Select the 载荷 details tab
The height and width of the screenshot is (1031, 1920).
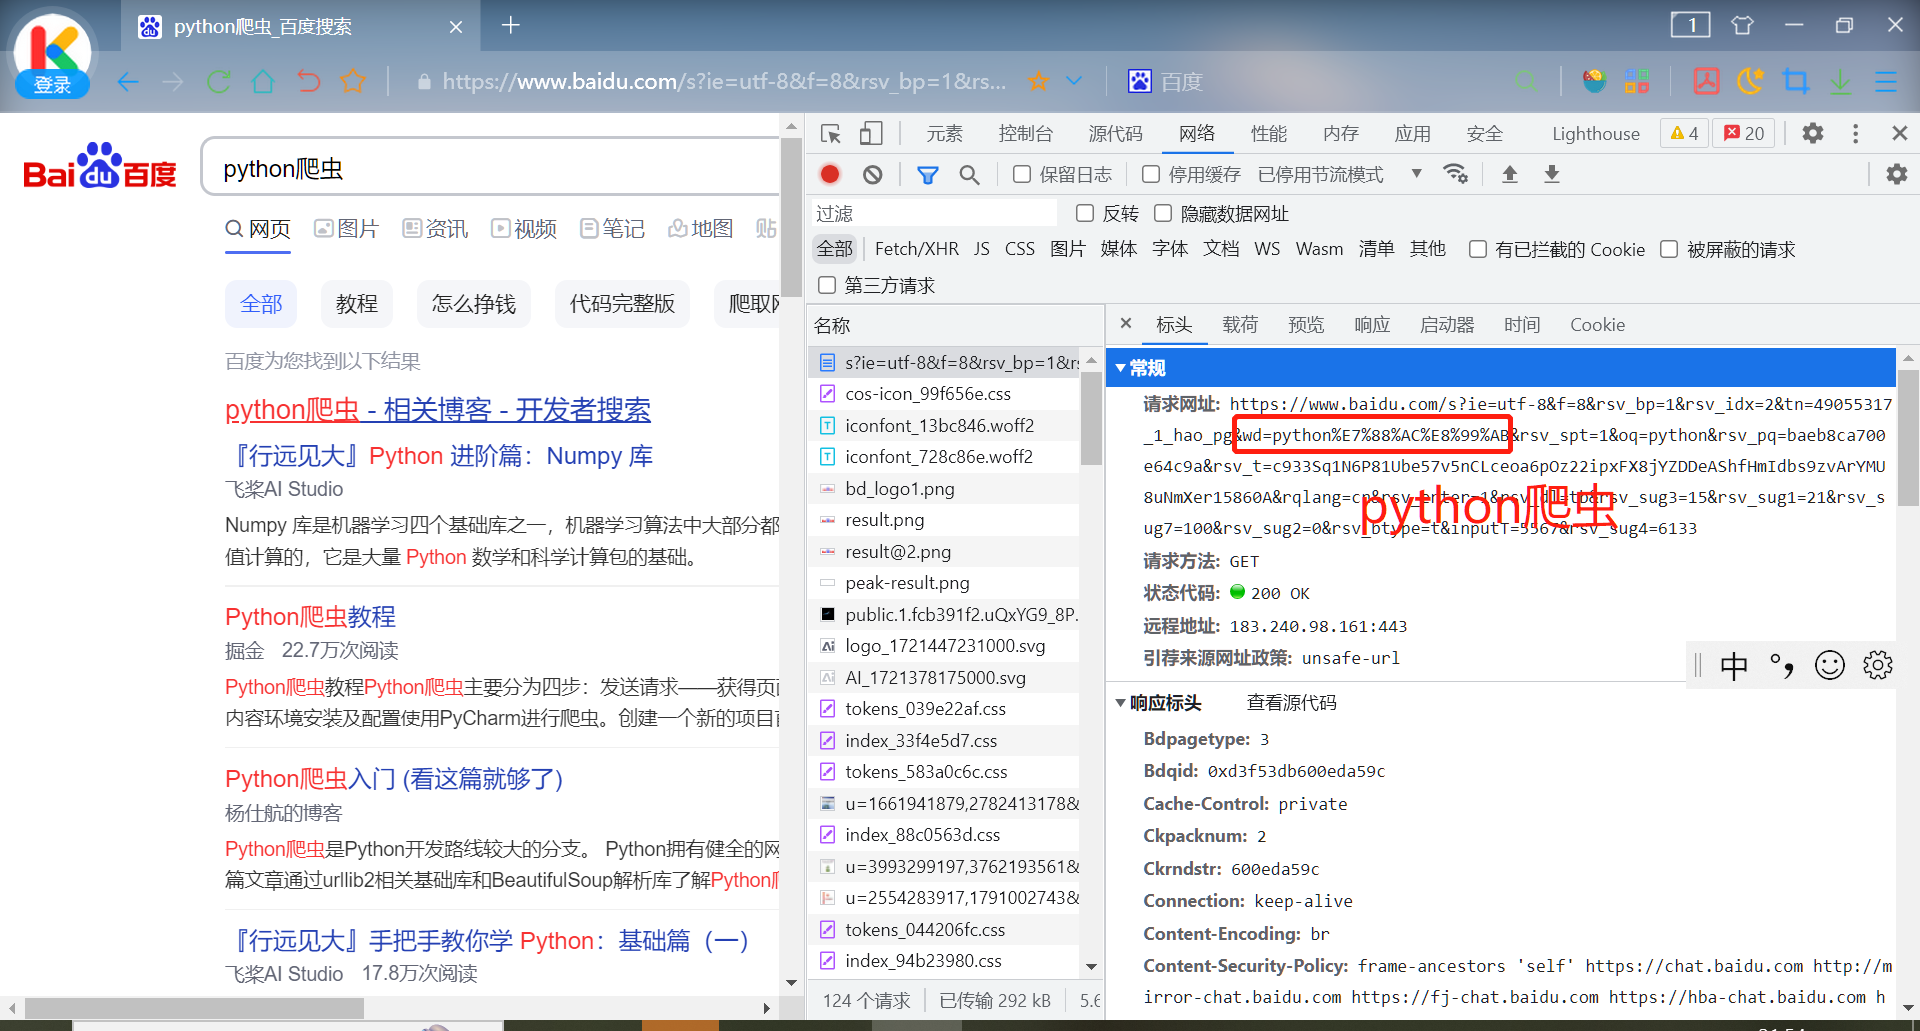click(x=1240, y=325)
